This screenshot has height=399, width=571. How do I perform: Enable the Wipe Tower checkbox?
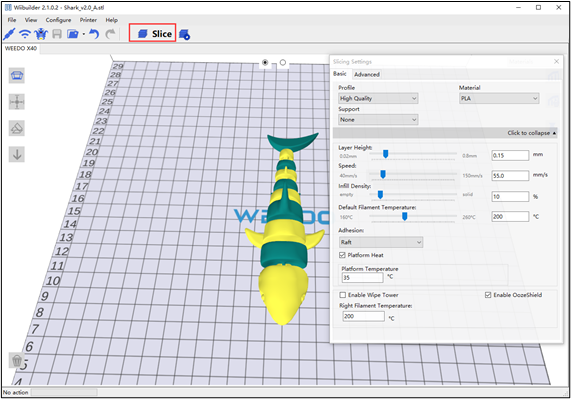click(x=342, y=295)
